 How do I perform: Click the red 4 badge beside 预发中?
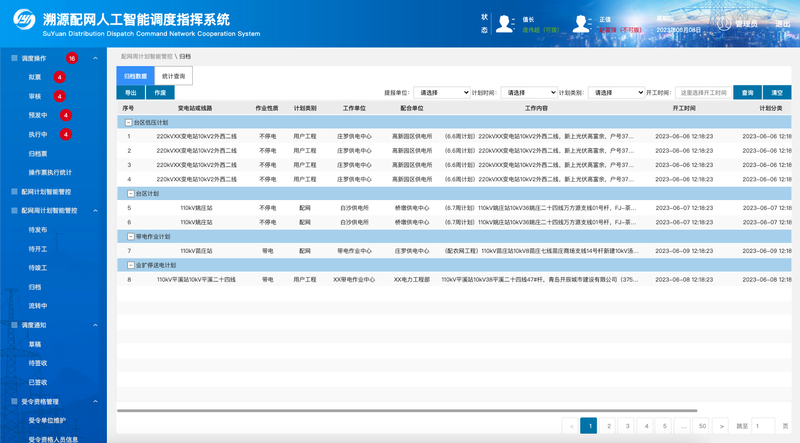point(65,115)
